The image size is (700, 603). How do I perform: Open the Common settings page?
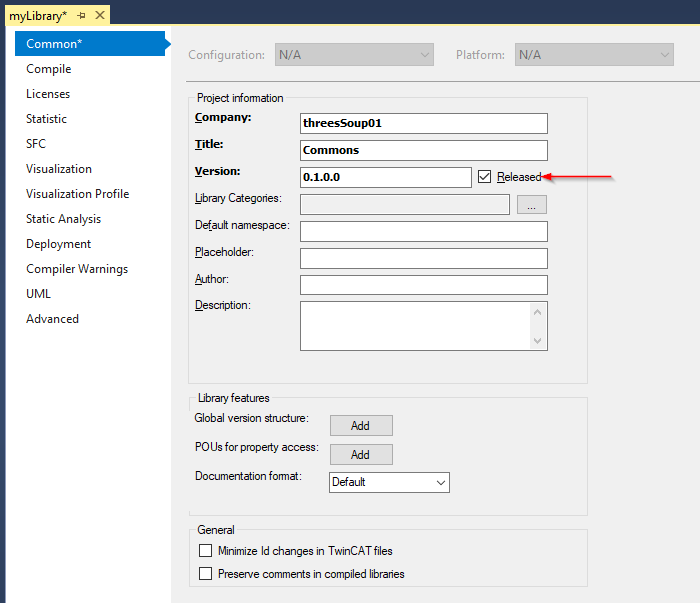pyautogui.click(x=90, y=43)
